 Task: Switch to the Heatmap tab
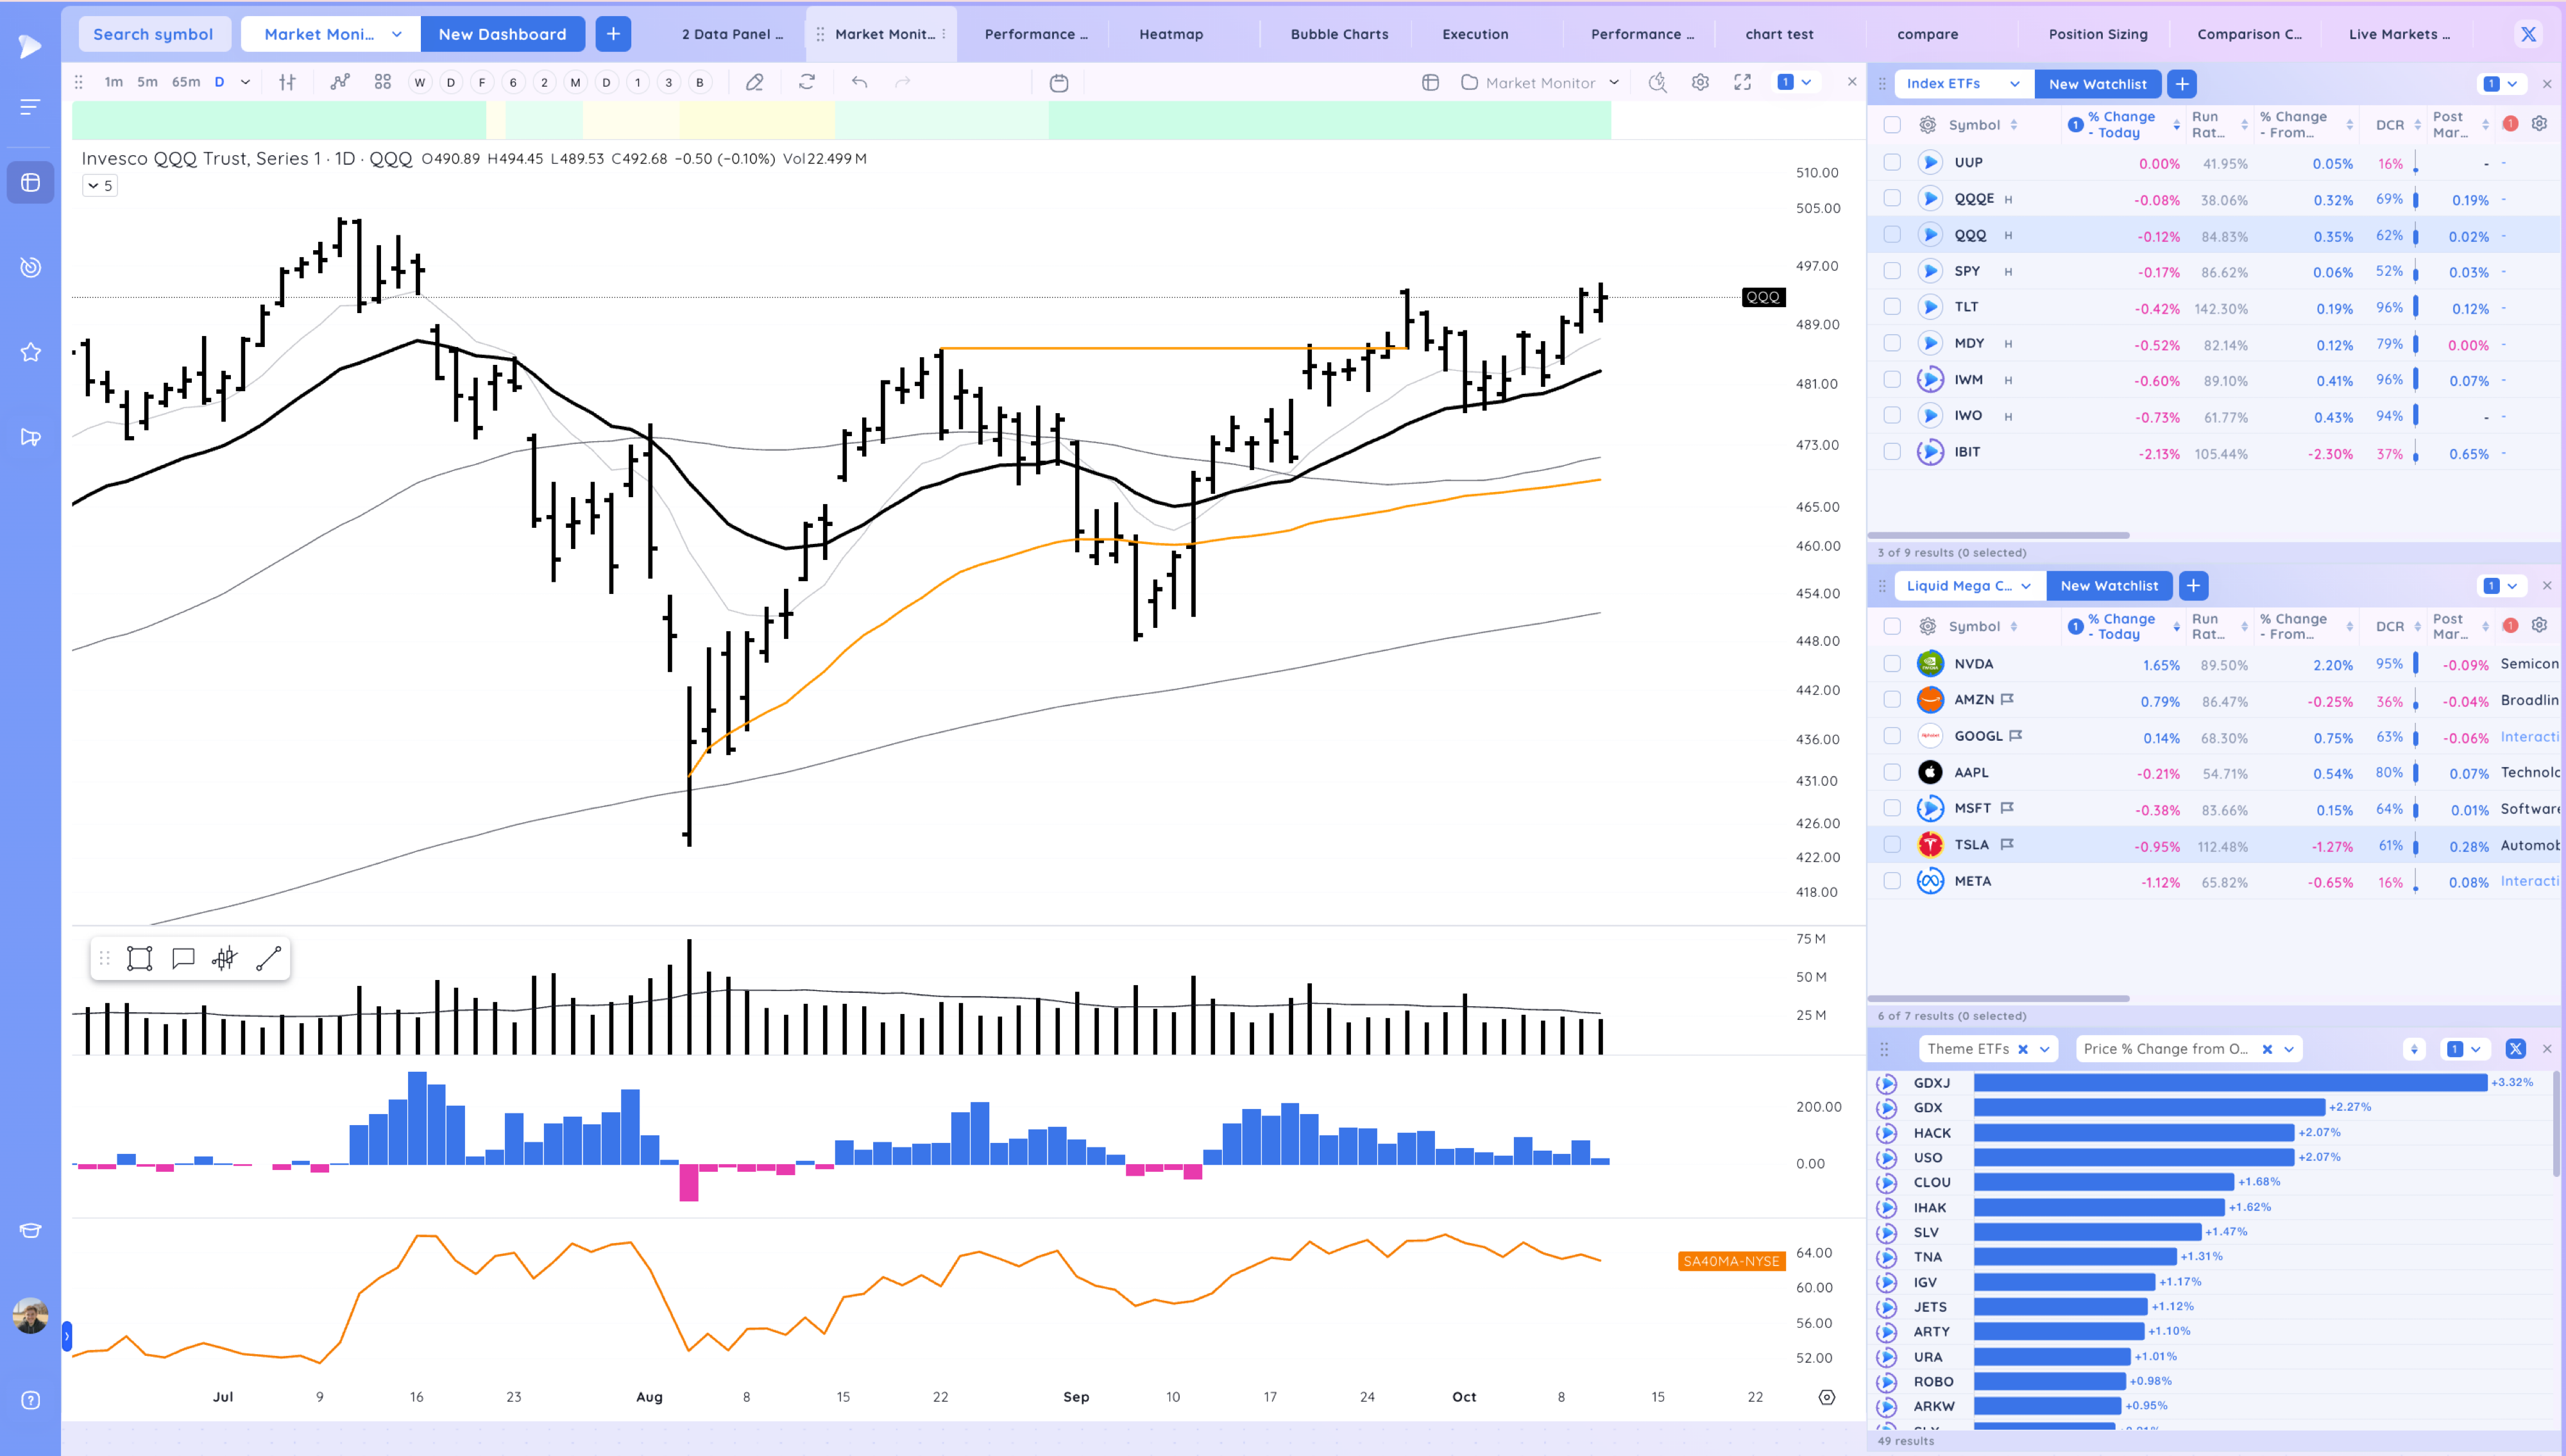pyautogui.click(x=1171, y=34)
